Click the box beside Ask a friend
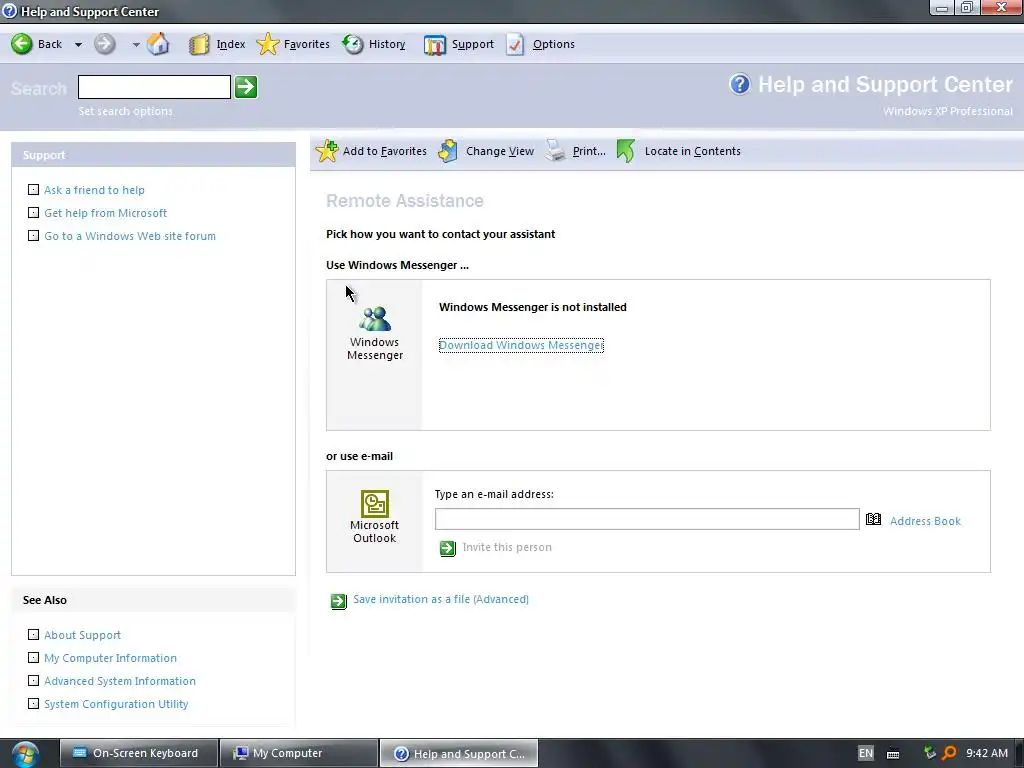Screen dimensions: 1024x768 [x=33, y=189]
